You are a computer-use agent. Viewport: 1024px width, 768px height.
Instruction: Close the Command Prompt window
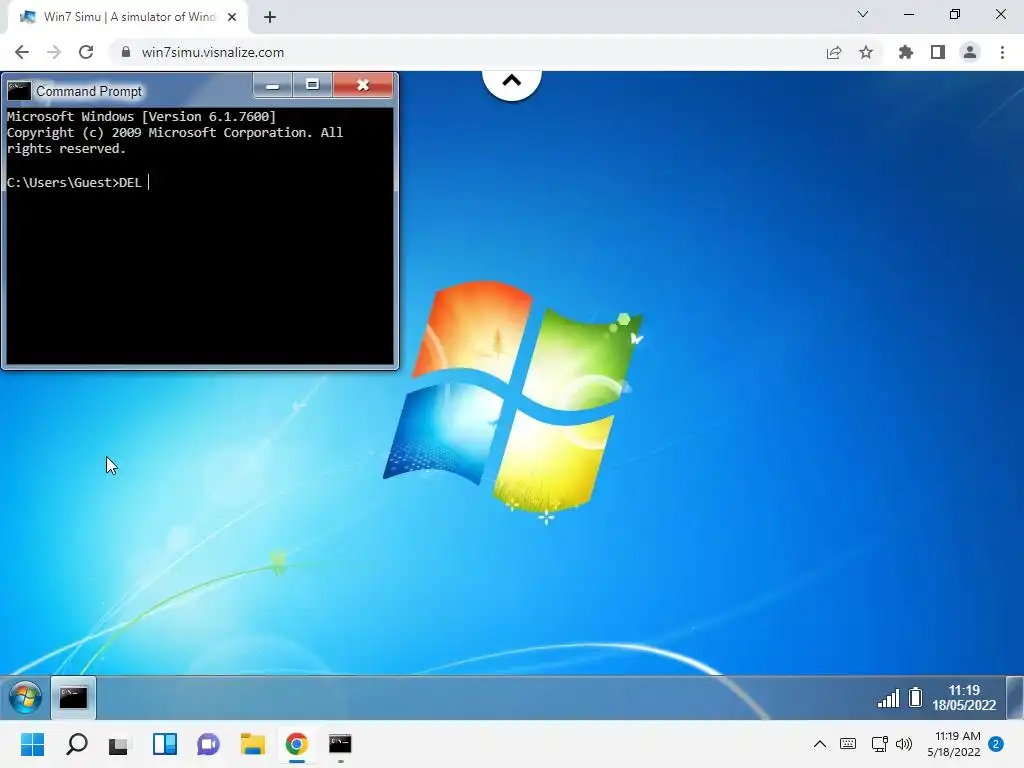click(x=363, y=86)
